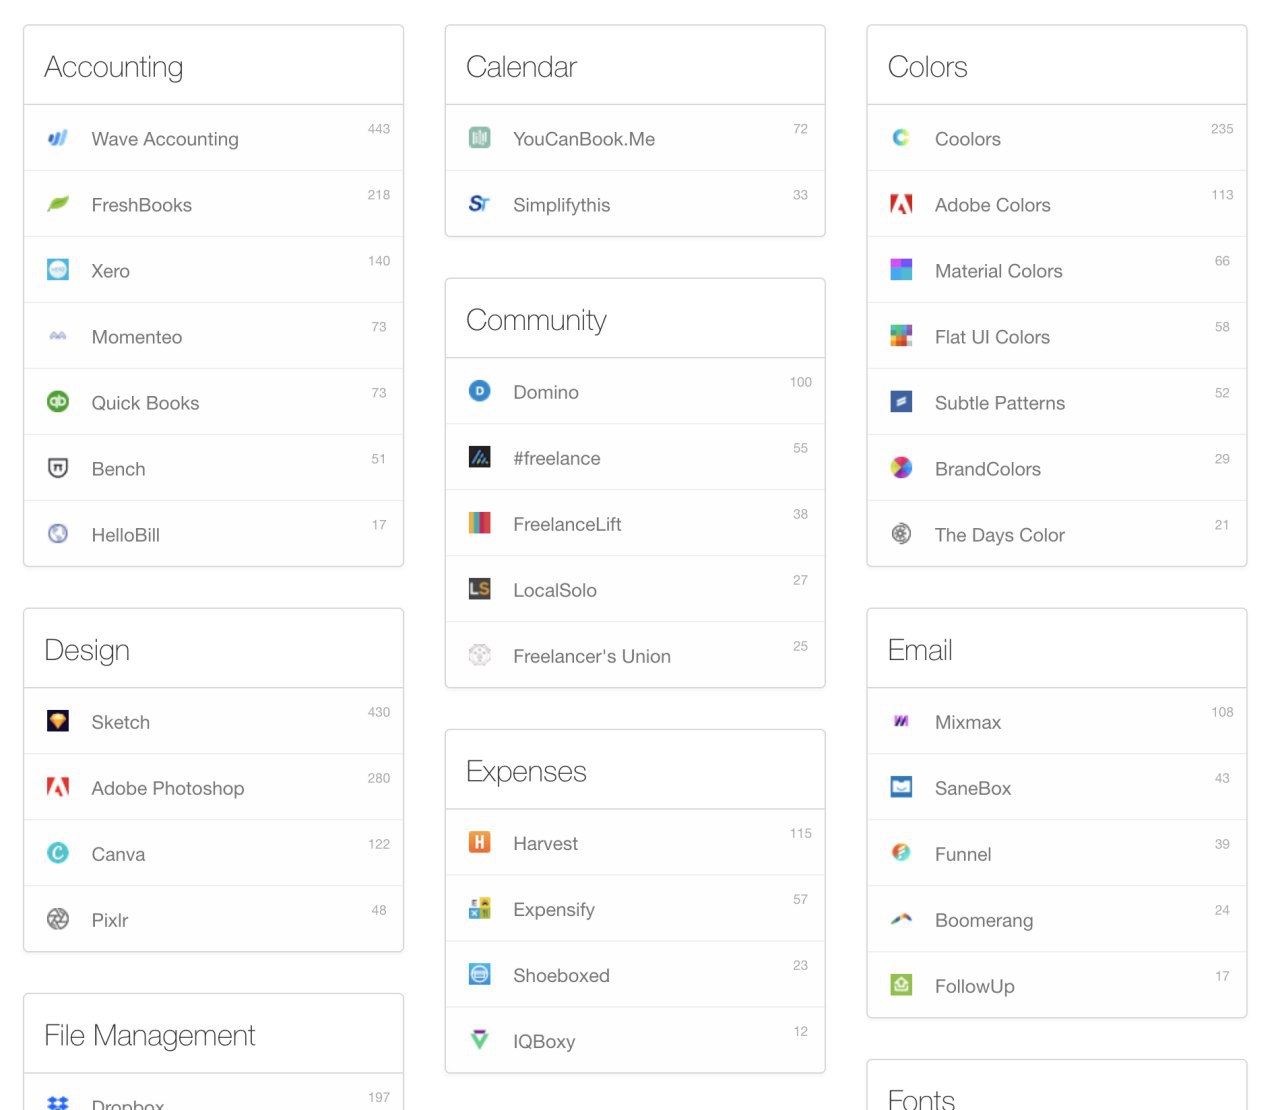Select the Calendar category heading
This screenshot has width=1280, height=1110.
coord(521,67)
